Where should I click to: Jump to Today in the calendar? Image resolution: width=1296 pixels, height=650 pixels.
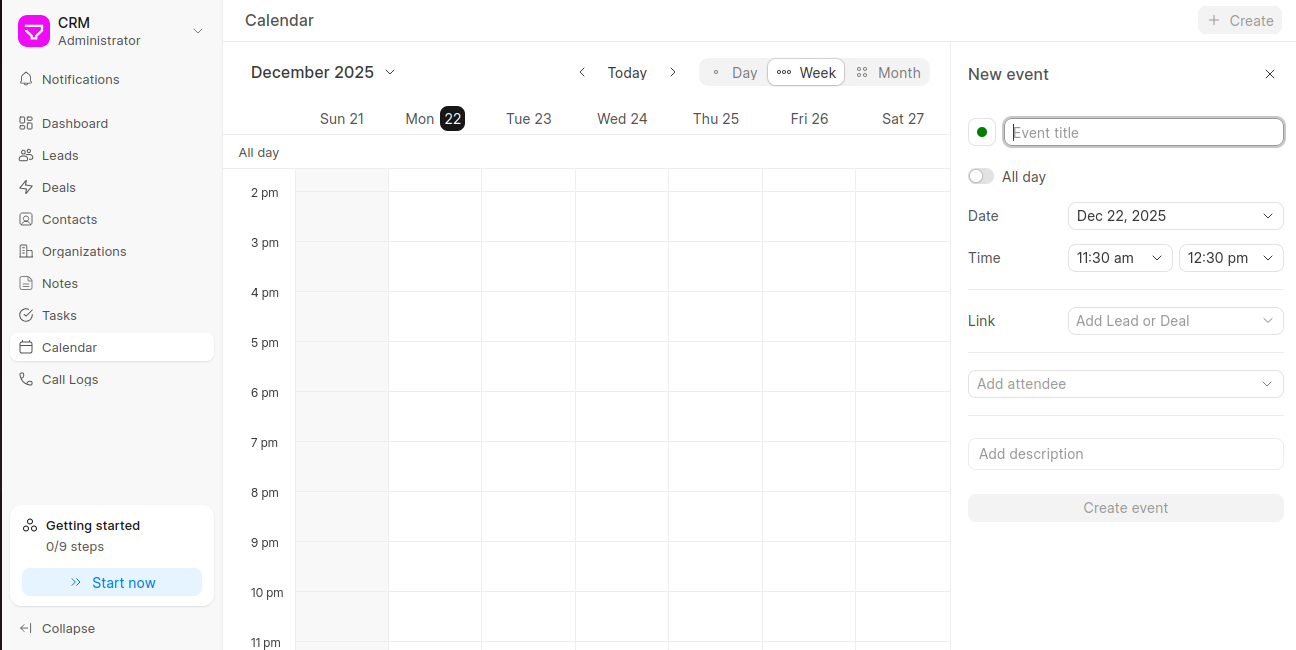(x=627, y=72)
